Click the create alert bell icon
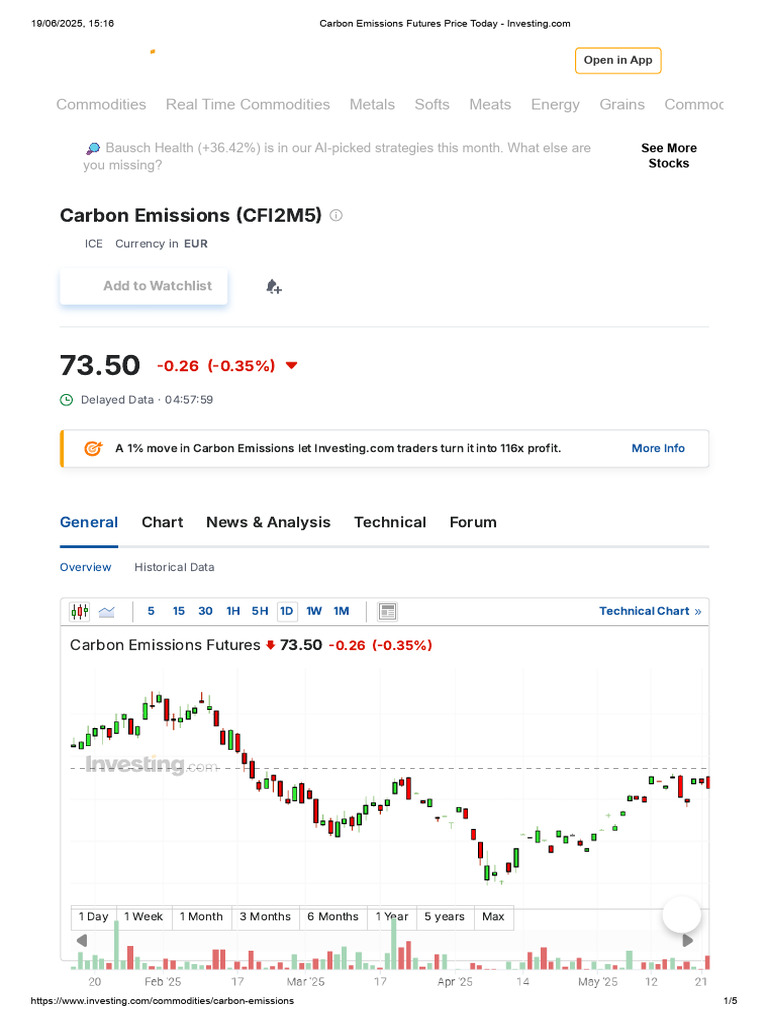The height and width of the screenshot is (1024, 768). (x=274, y=287)
